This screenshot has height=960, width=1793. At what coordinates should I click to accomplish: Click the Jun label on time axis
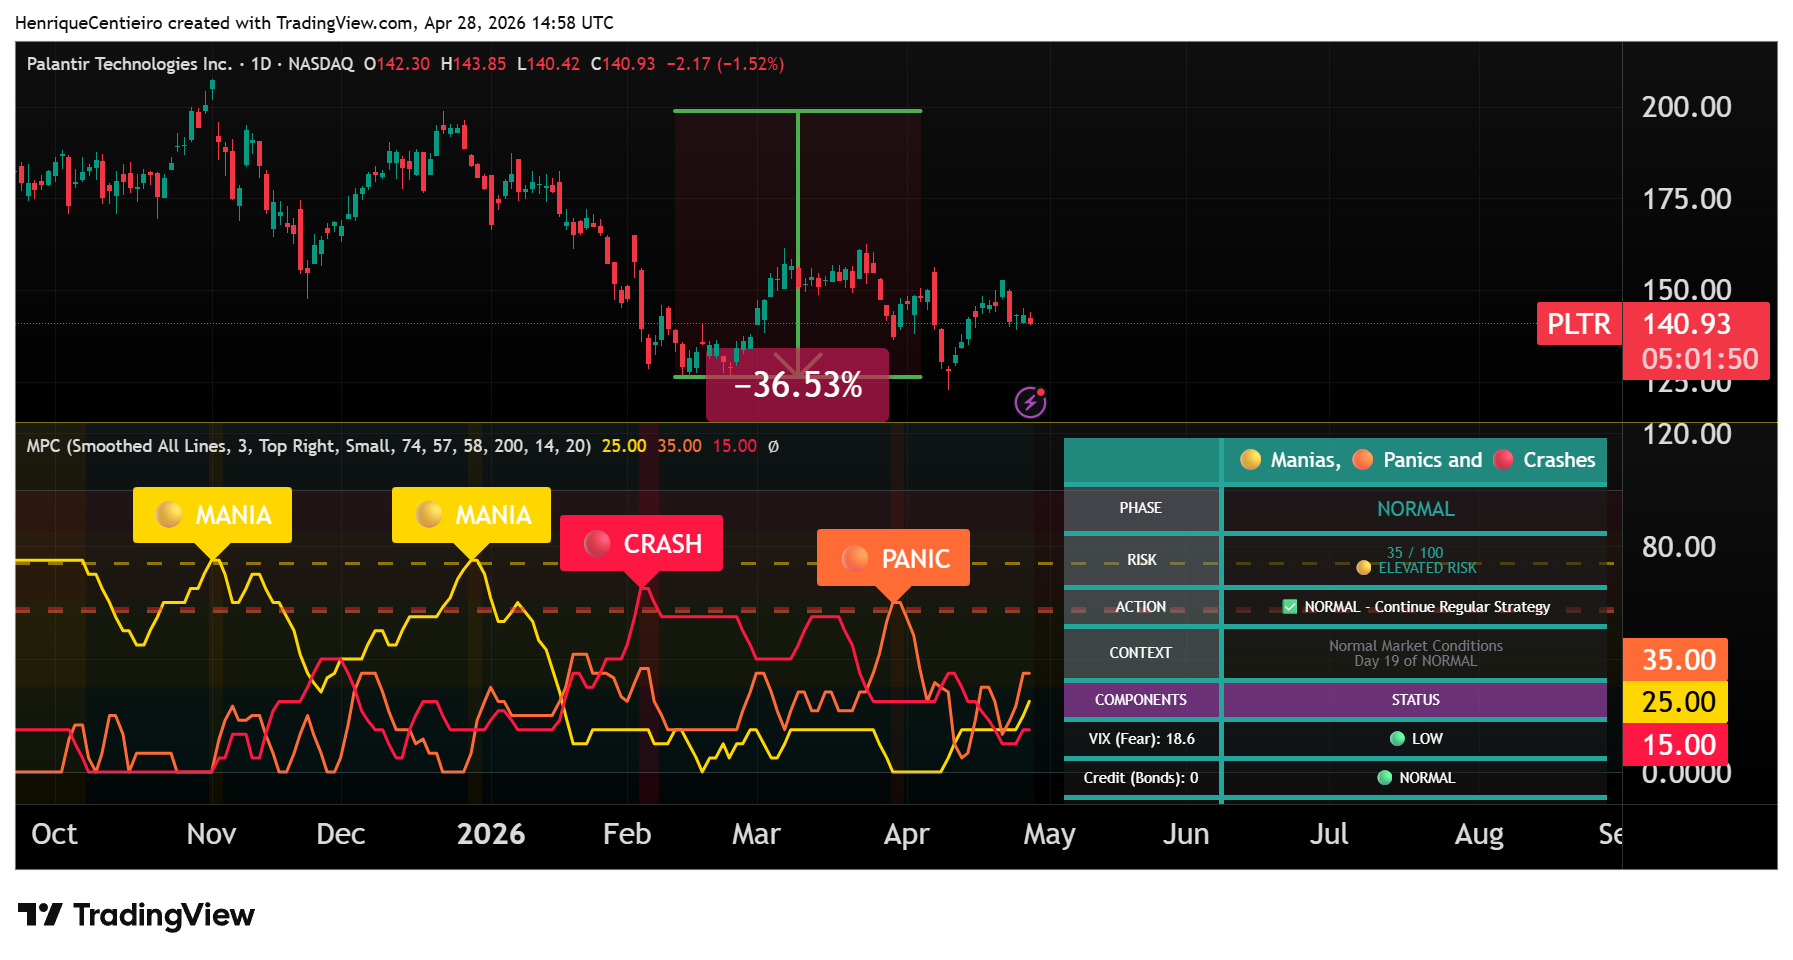coord(1186,834)
